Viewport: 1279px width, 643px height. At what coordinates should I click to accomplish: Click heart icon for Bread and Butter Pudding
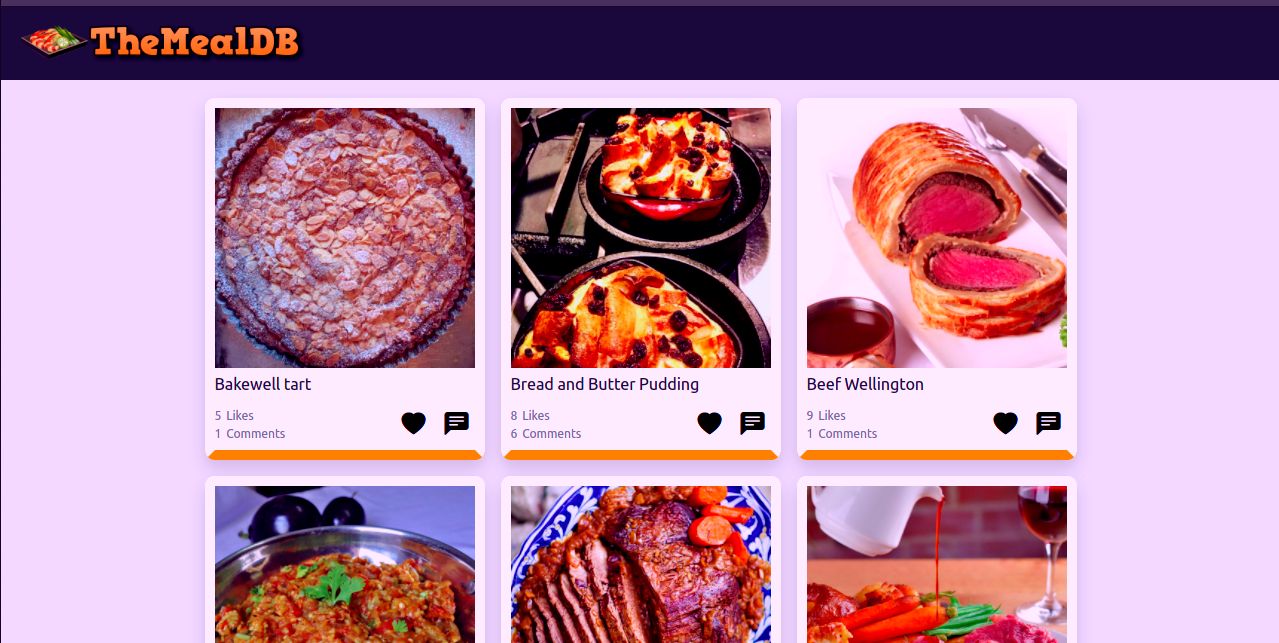tap(709, 423)
